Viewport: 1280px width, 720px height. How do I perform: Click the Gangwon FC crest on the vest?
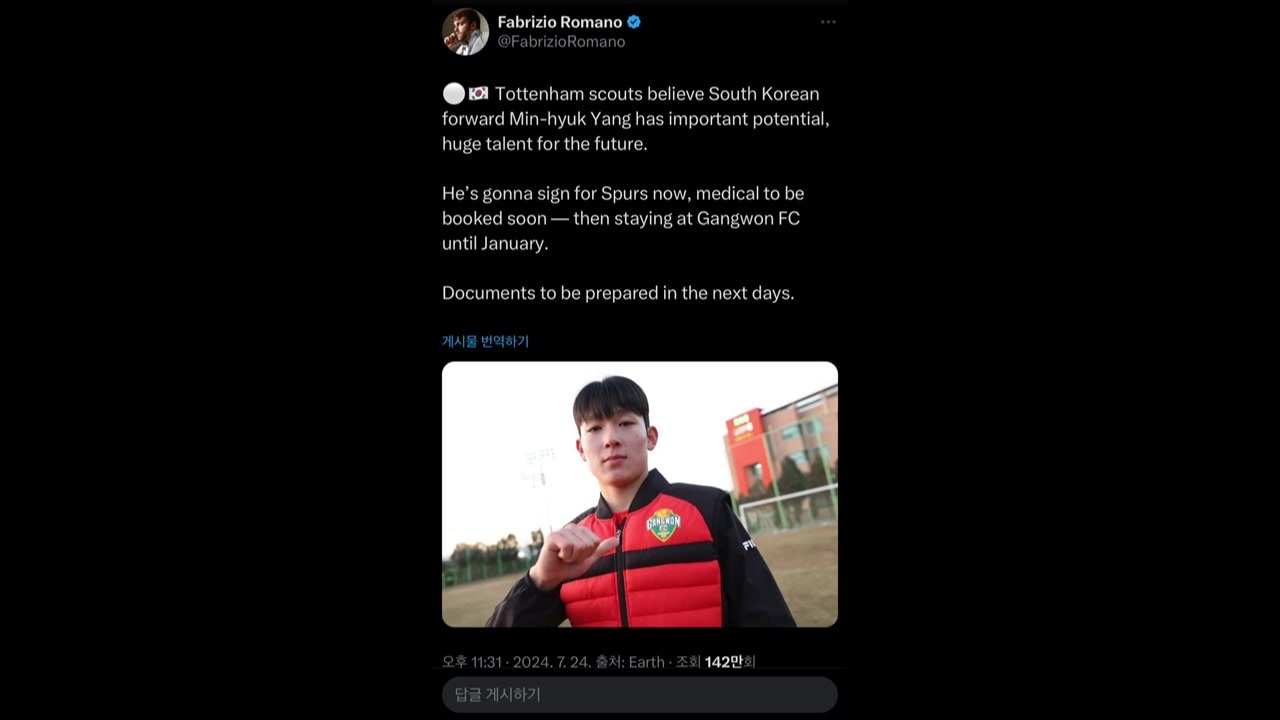[662, 523]
